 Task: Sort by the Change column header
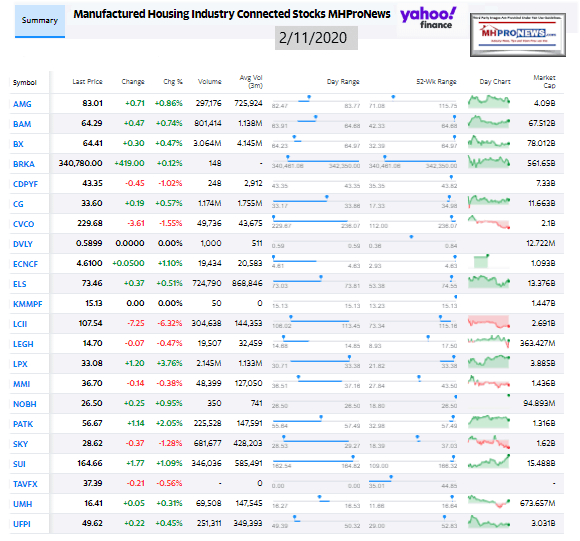(133, 82)
